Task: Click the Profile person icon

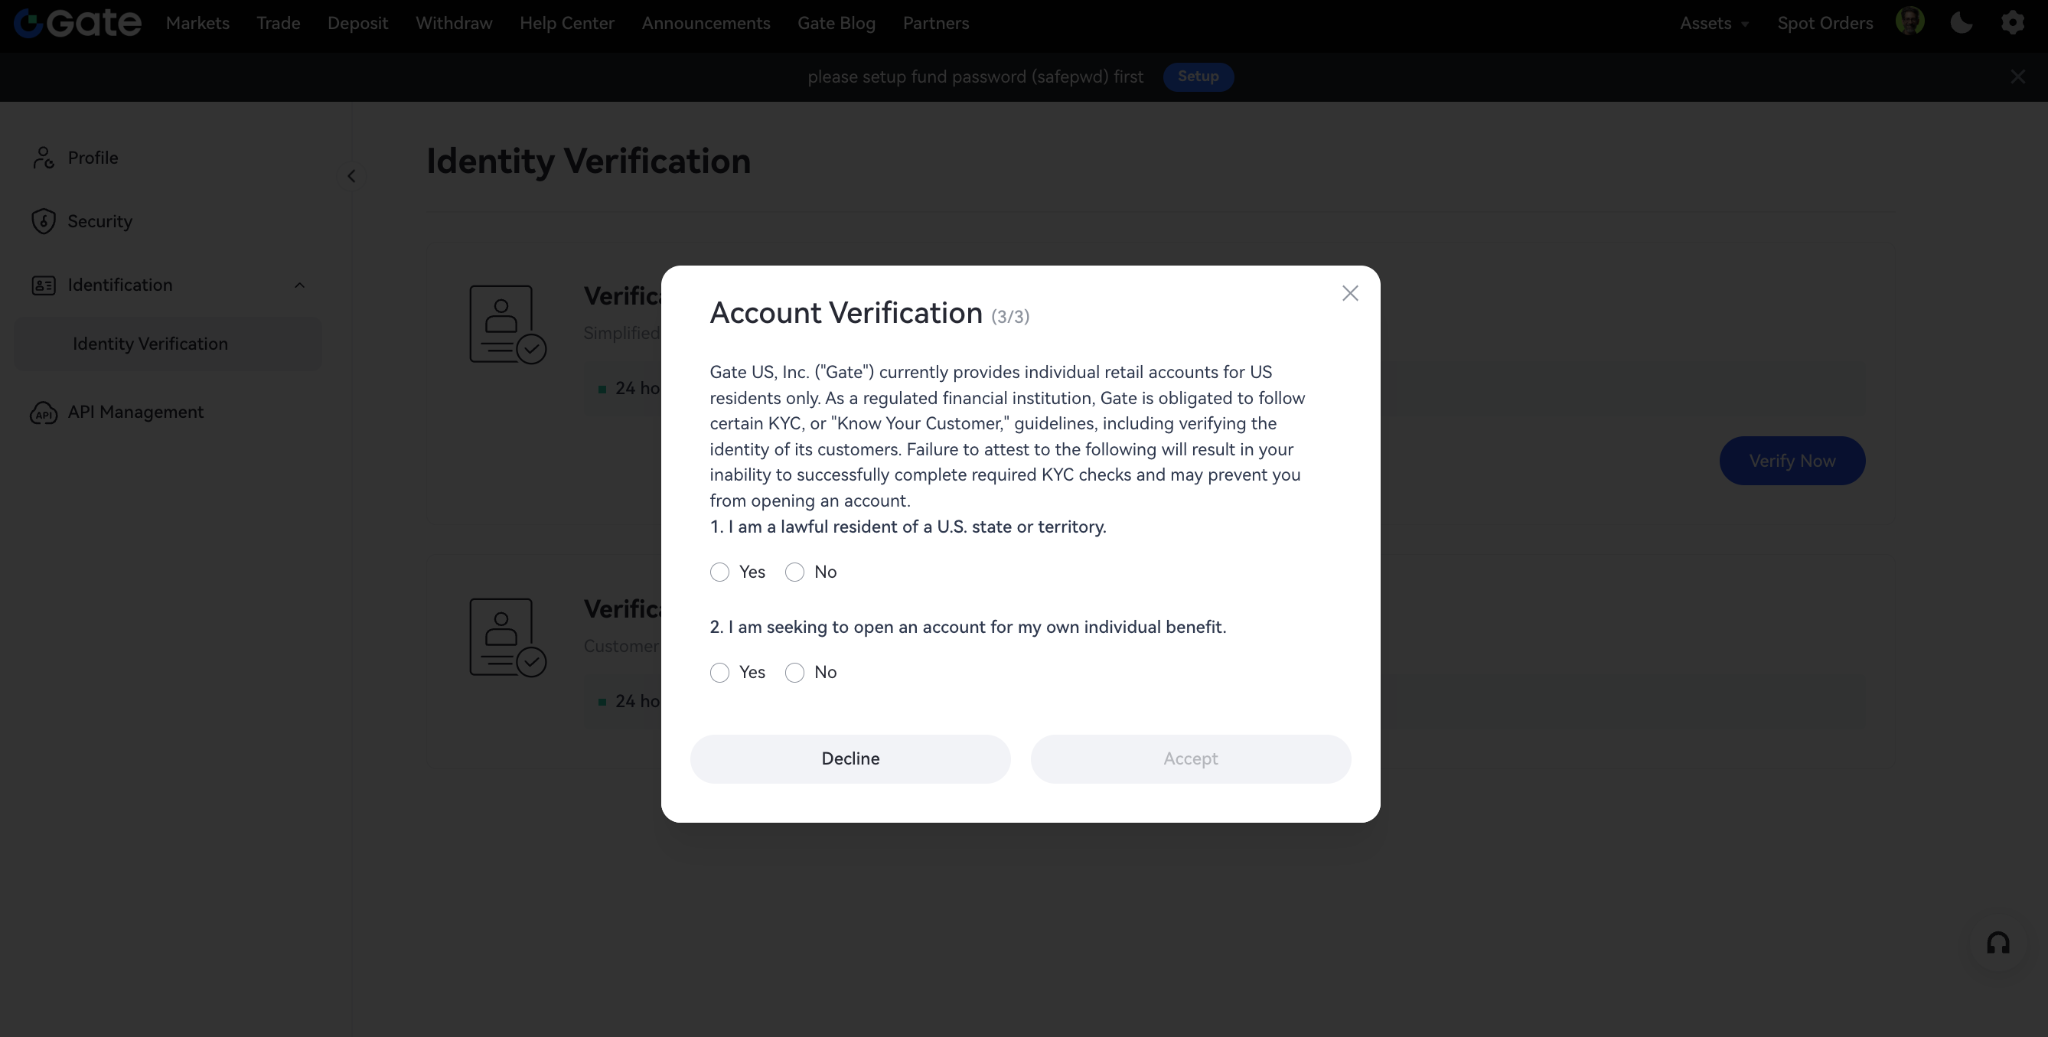Action: (43, 158)
